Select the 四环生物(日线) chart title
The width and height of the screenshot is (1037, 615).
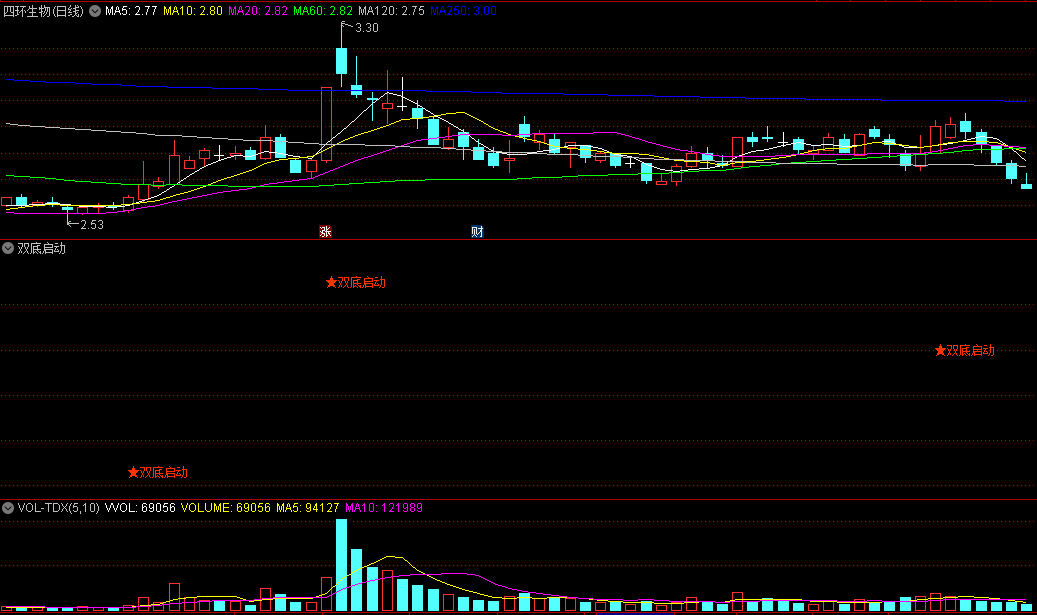click(44, 11)
